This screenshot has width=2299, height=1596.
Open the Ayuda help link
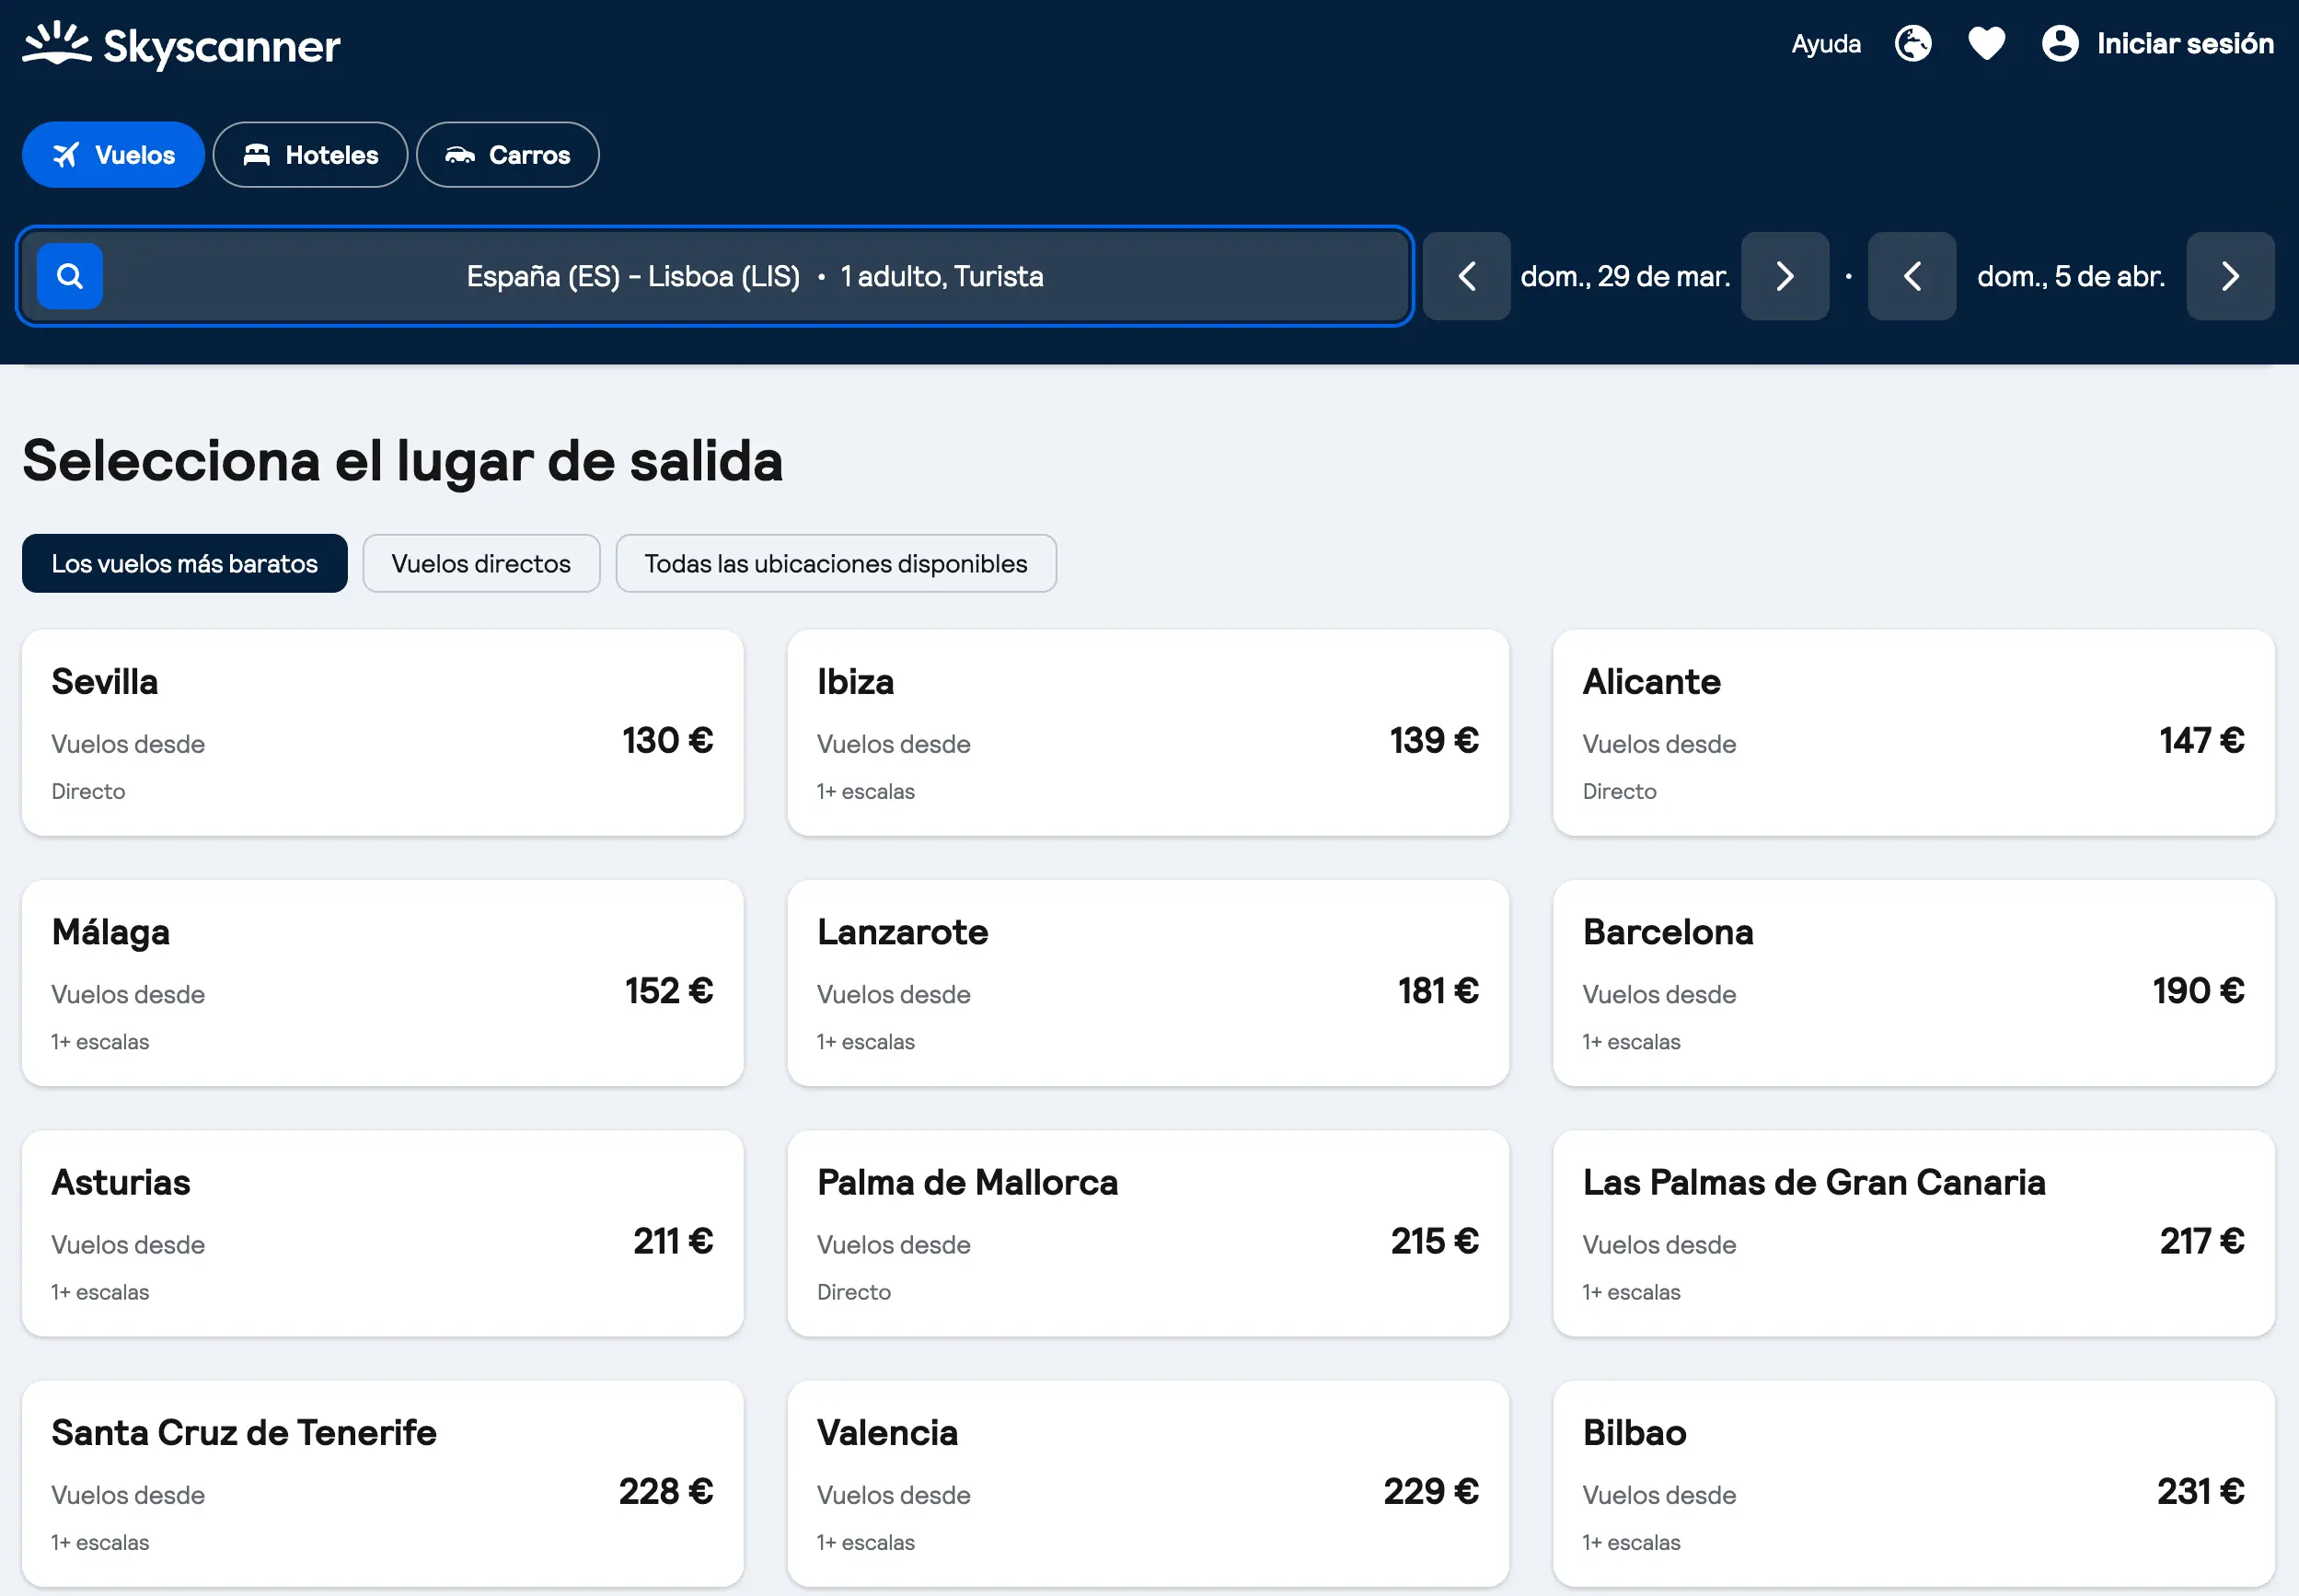(1825, 43)
